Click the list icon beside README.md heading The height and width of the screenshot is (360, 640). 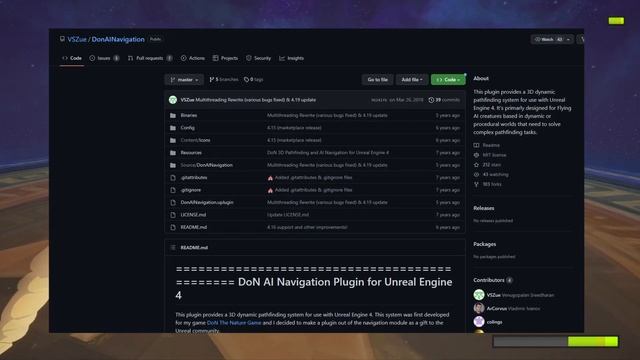[x=173, y=247]
